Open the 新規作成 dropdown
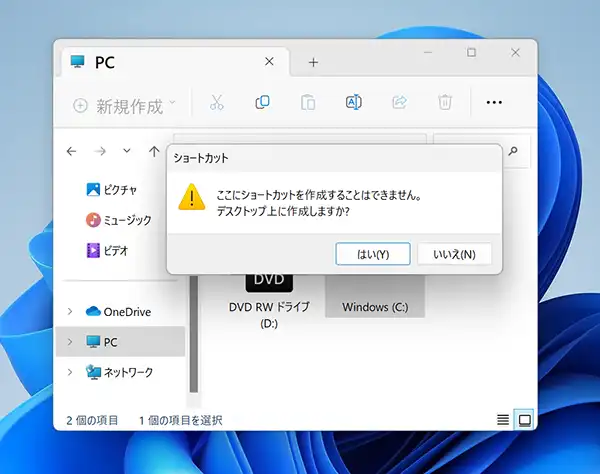600x474 pixels. click(124, 106)
